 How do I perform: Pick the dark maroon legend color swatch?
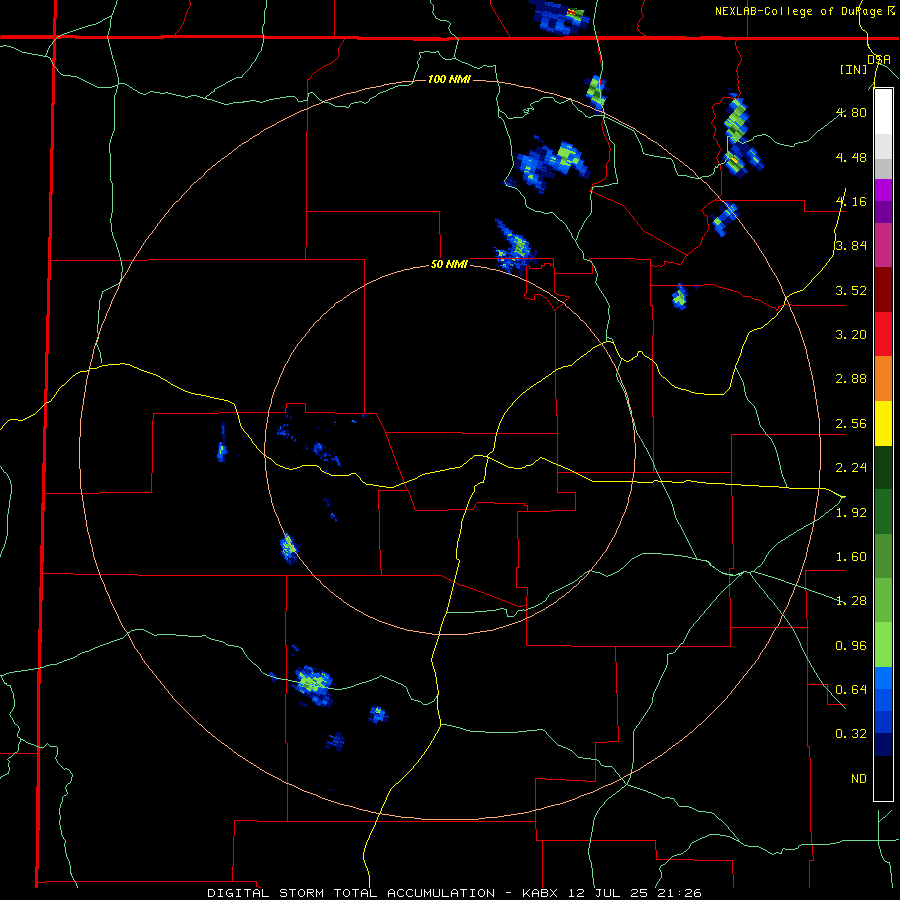883,290
